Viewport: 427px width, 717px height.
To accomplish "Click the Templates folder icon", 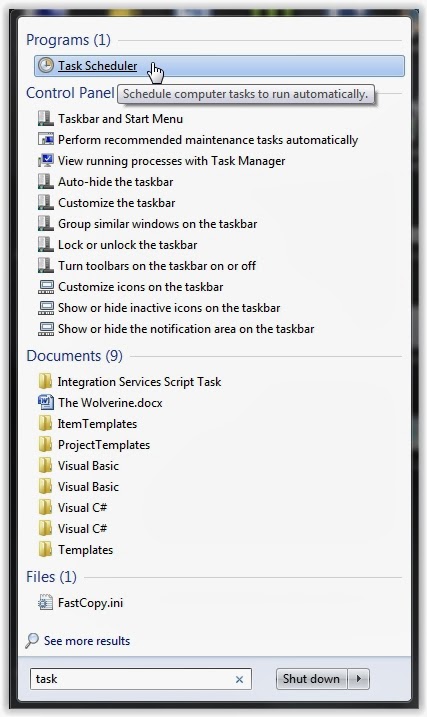I will click(x=45, y=550).
